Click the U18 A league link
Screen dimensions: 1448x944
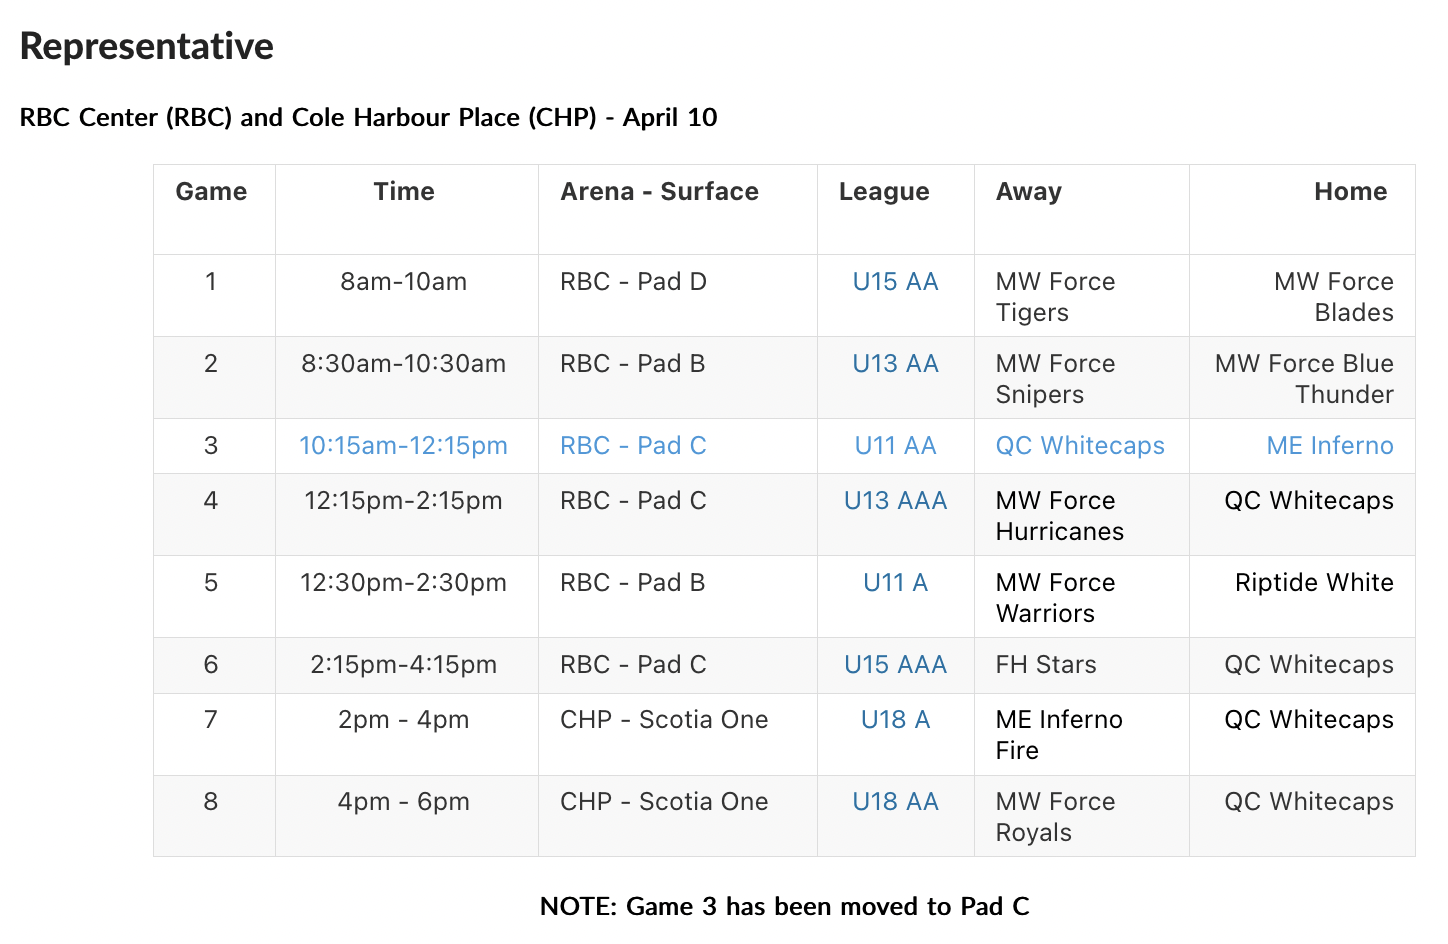(895, 720)
